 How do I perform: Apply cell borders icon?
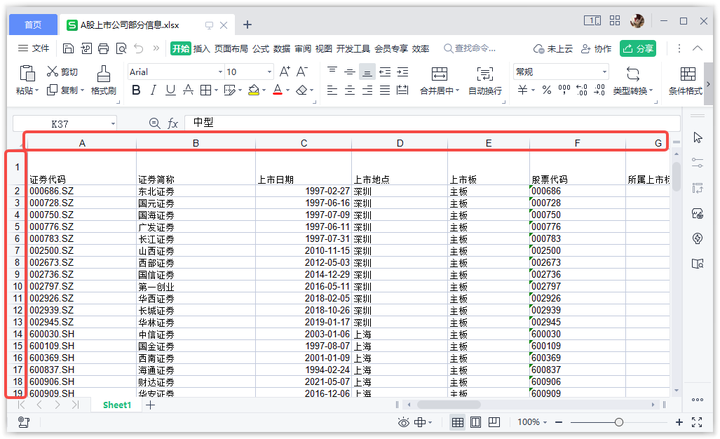click(x=205, y=90)
